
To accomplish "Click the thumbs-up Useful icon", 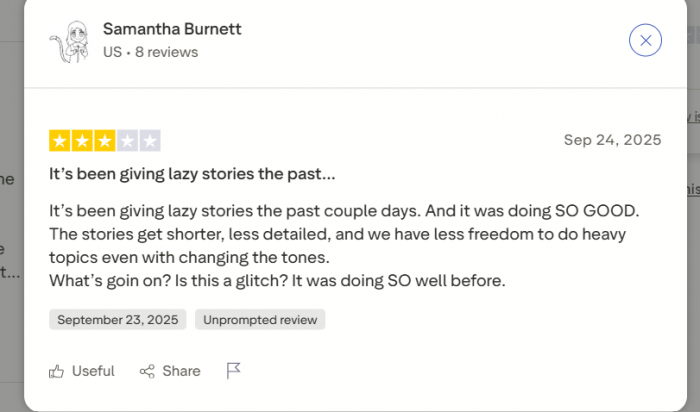I will coord(57,371).
